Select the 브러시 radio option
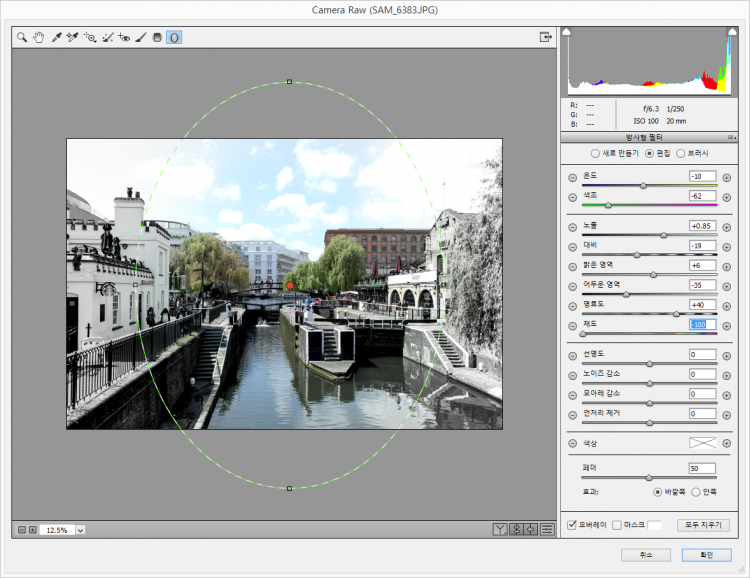 coord(681,153)
